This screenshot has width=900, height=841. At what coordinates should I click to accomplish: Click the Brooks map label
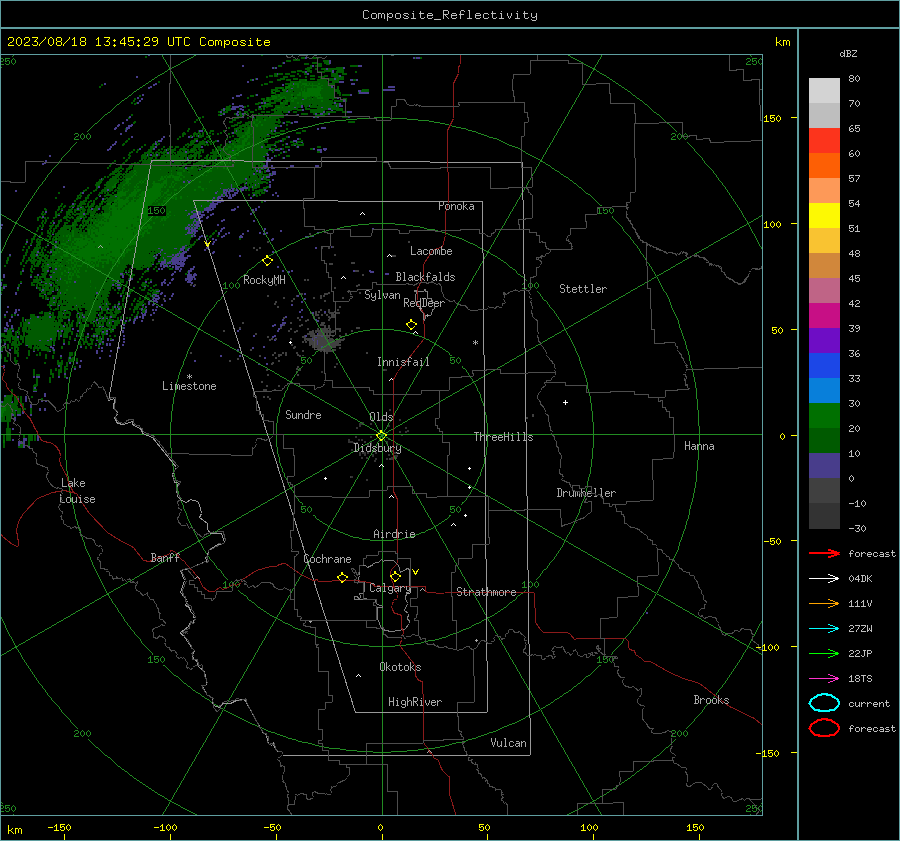[x=711, y=700]
